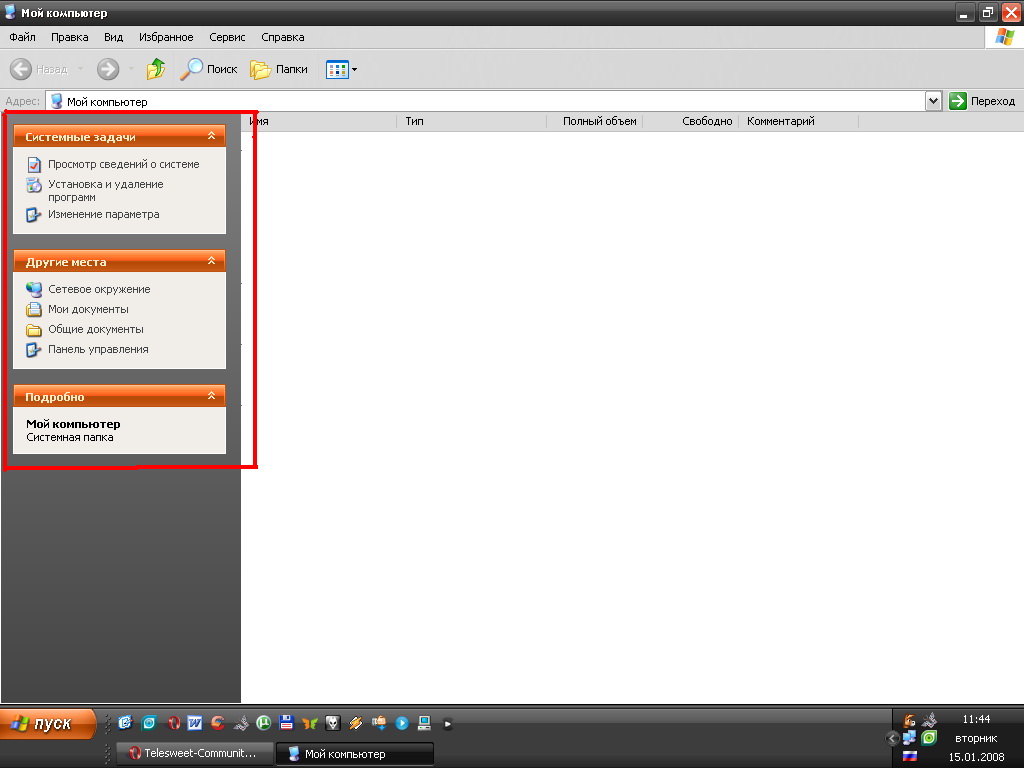Open the Поиск search pane
Image resolution: width=1024 pixels, height=768 pixels.
tap(209, 69)
